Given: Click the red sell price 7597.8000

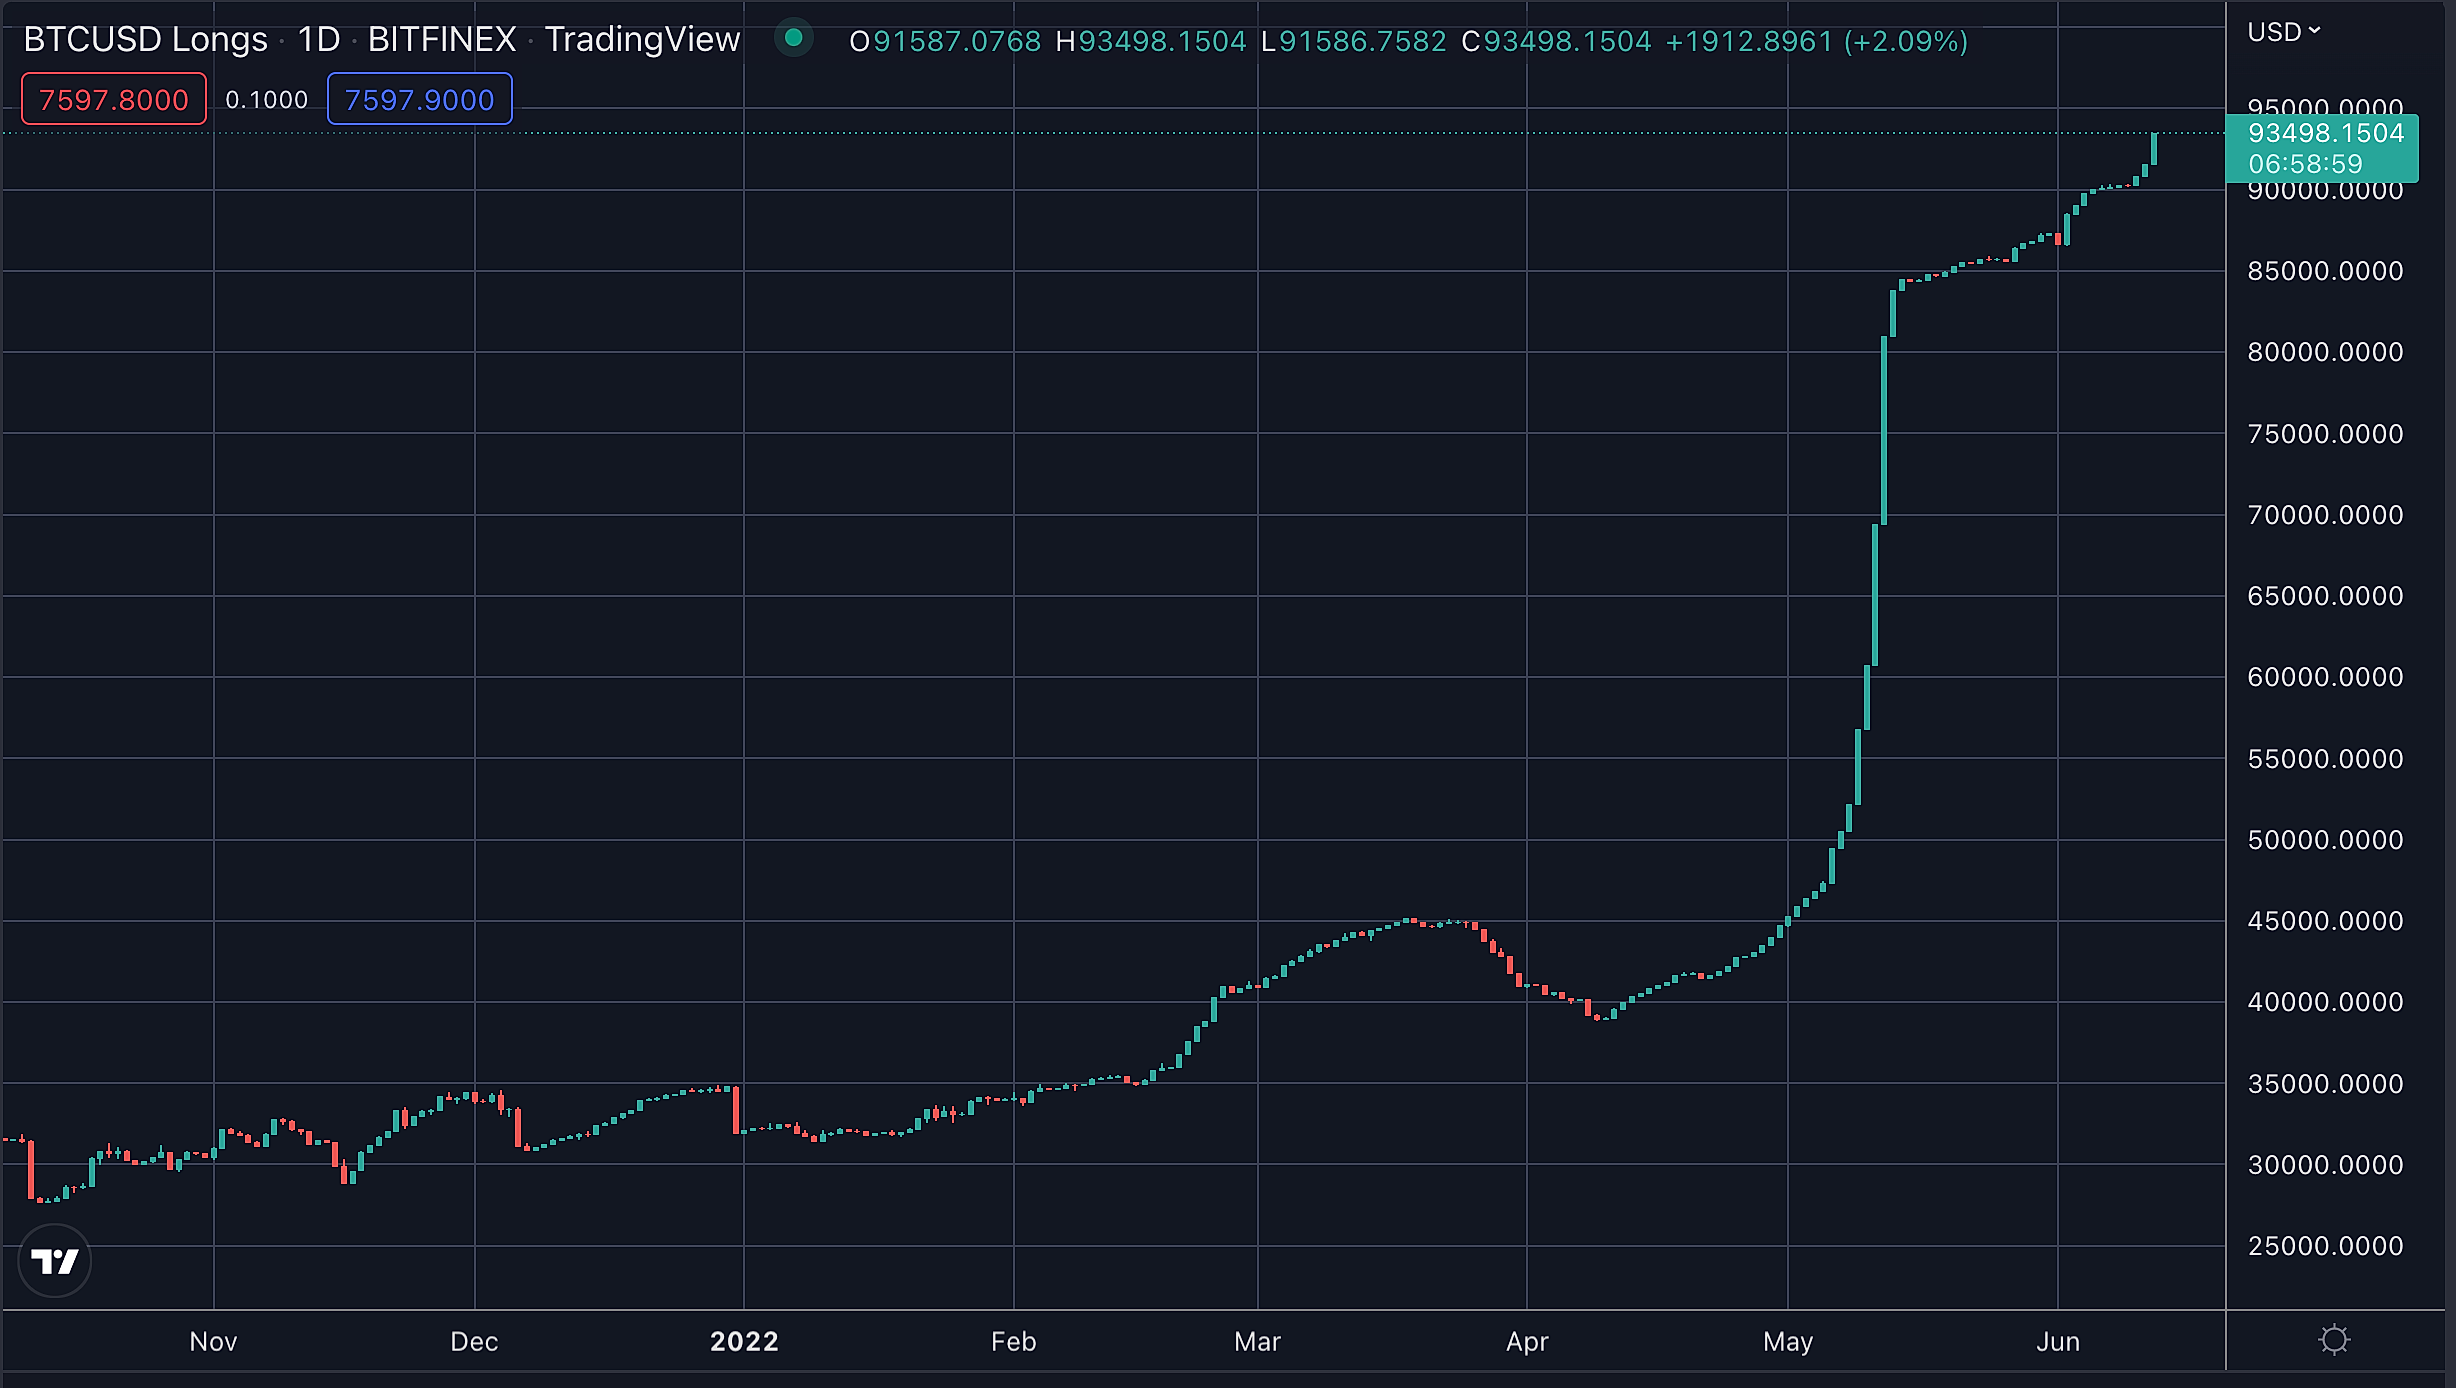Looking at the screenshot, I should tap(114, 99).
